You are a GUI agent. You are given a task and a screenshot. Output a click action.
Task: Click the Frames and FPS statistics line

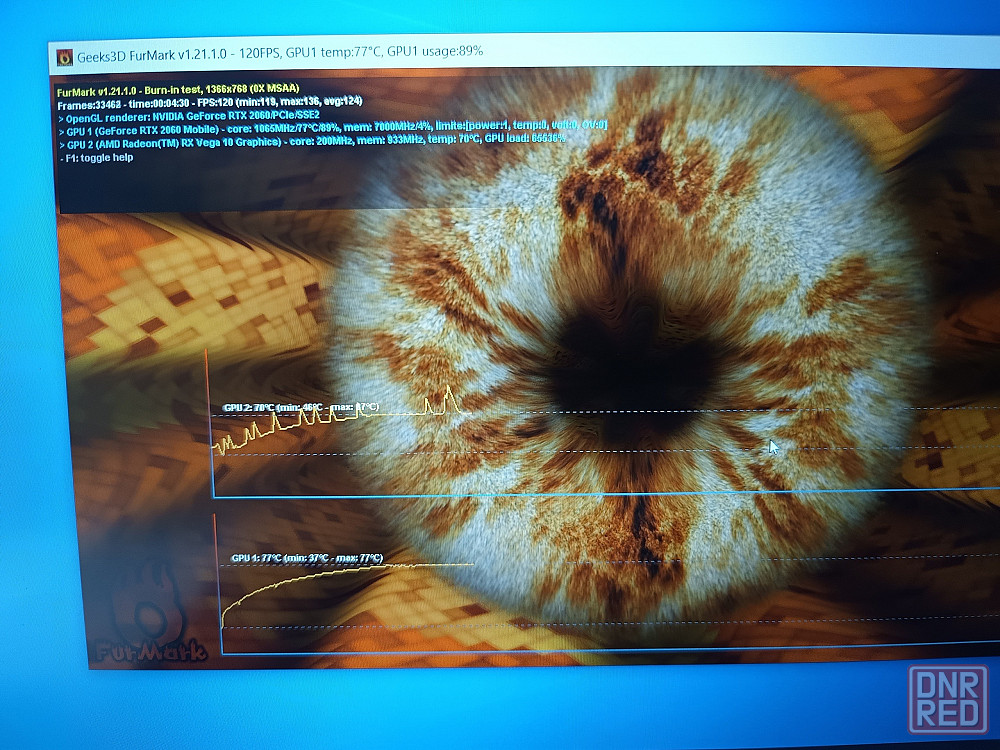(210, 102)
